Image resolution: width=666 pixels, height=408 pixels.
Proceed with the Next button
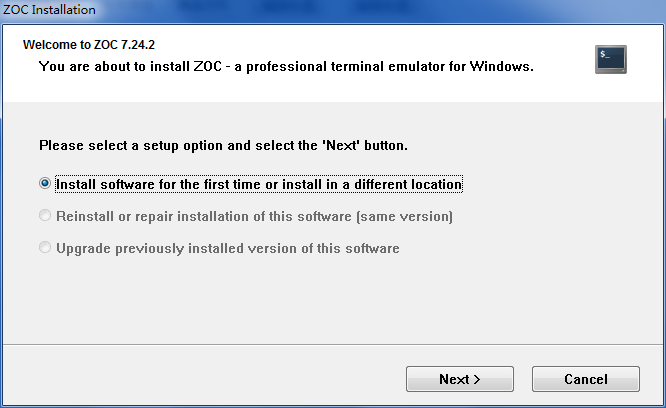[460, 379]
